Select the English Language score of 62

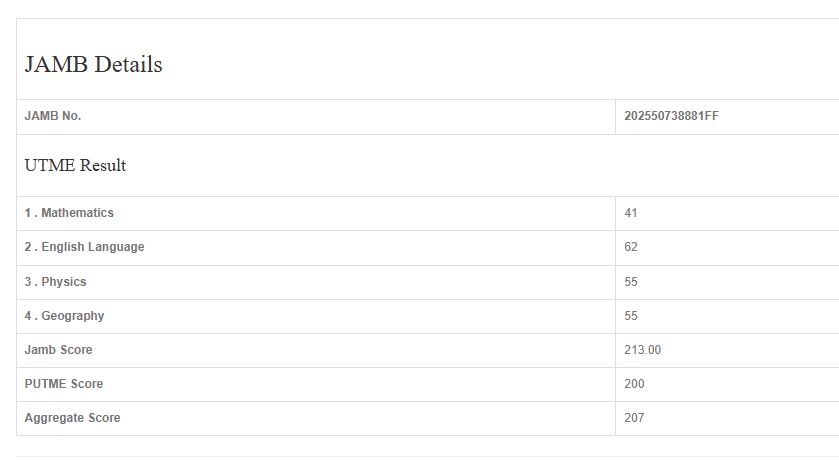coord(631,247)
